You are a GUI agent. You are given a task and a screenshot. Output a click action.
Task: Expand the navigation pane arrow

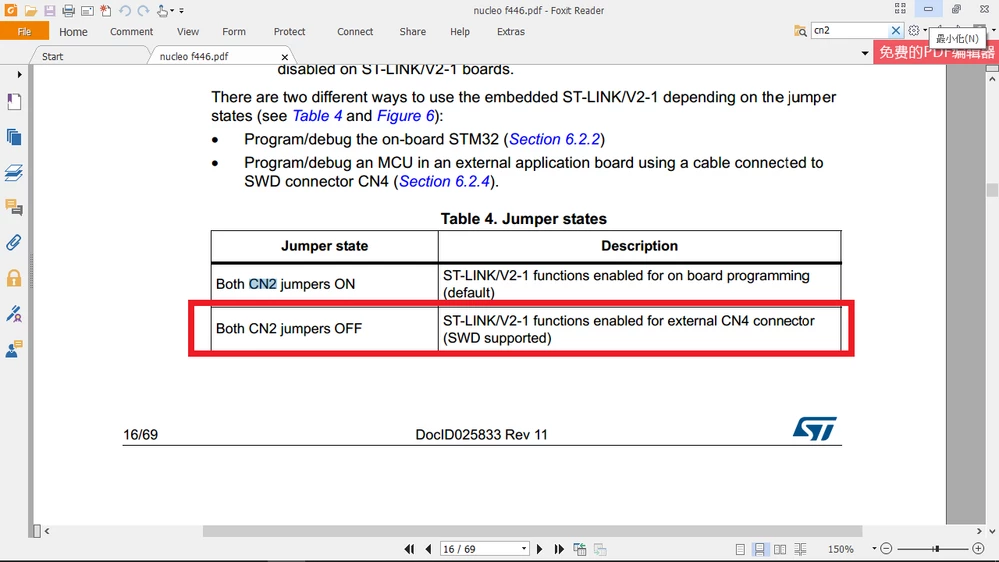[20, 75]
